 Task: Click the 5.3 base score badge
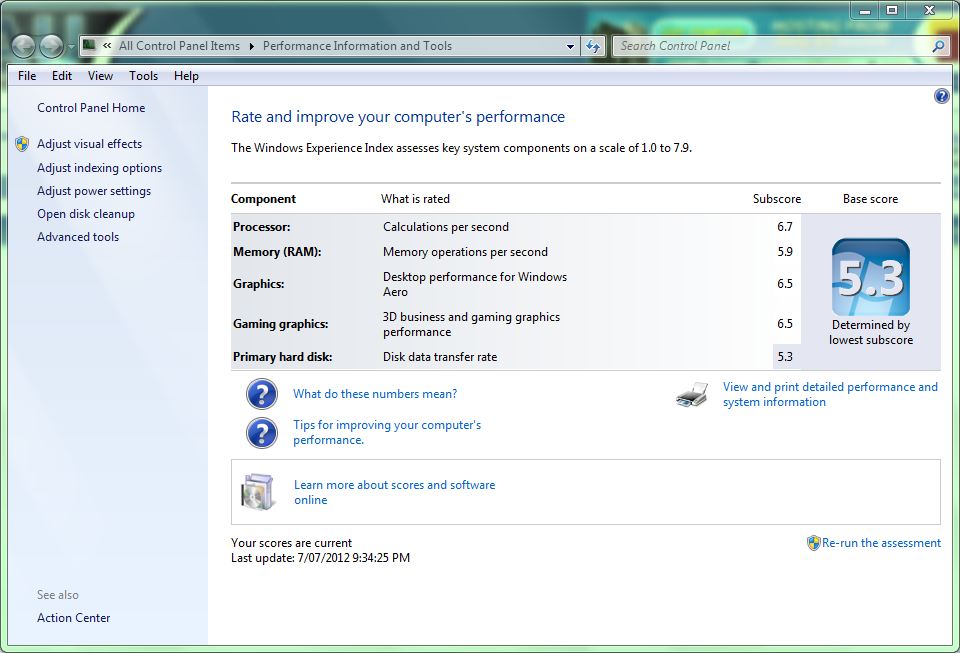tap(871, 277)
